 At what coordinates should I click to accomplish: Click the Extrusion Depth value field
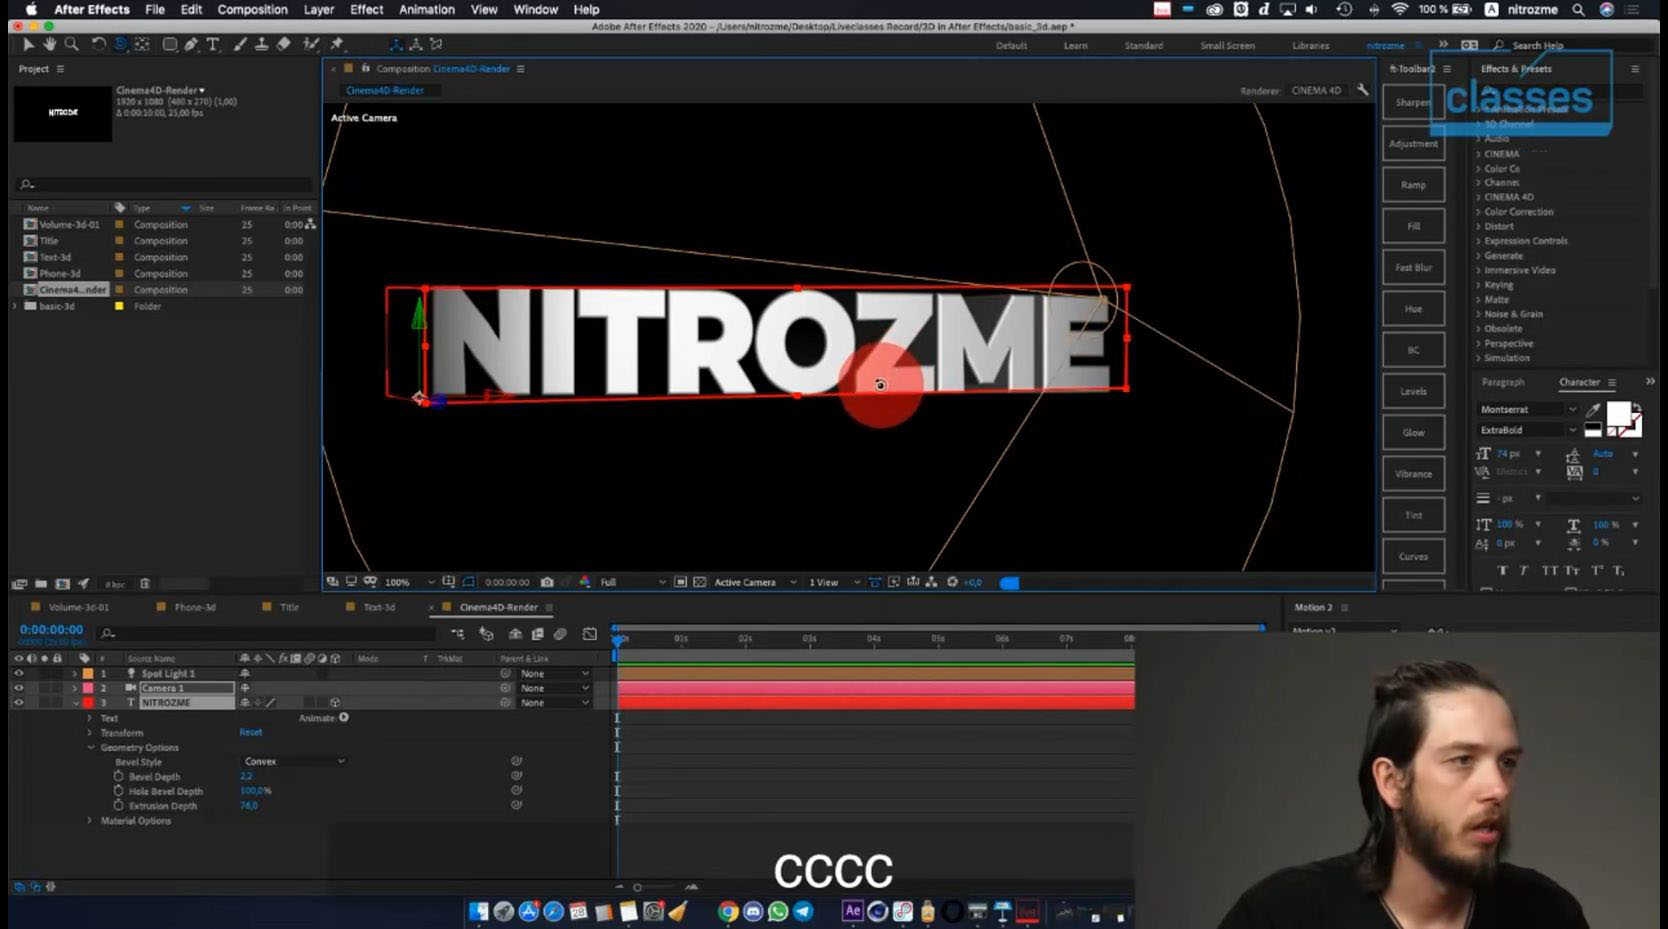click(249, 806)
